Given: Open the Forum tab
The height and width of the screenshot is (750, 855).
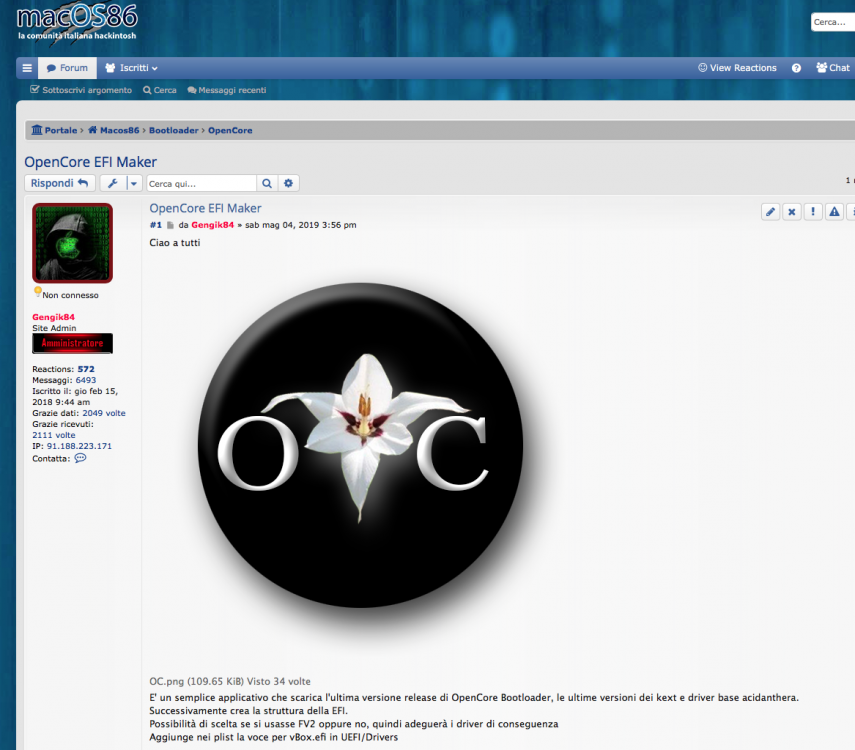Looking at the screenshot, I should tap(67, 68).
